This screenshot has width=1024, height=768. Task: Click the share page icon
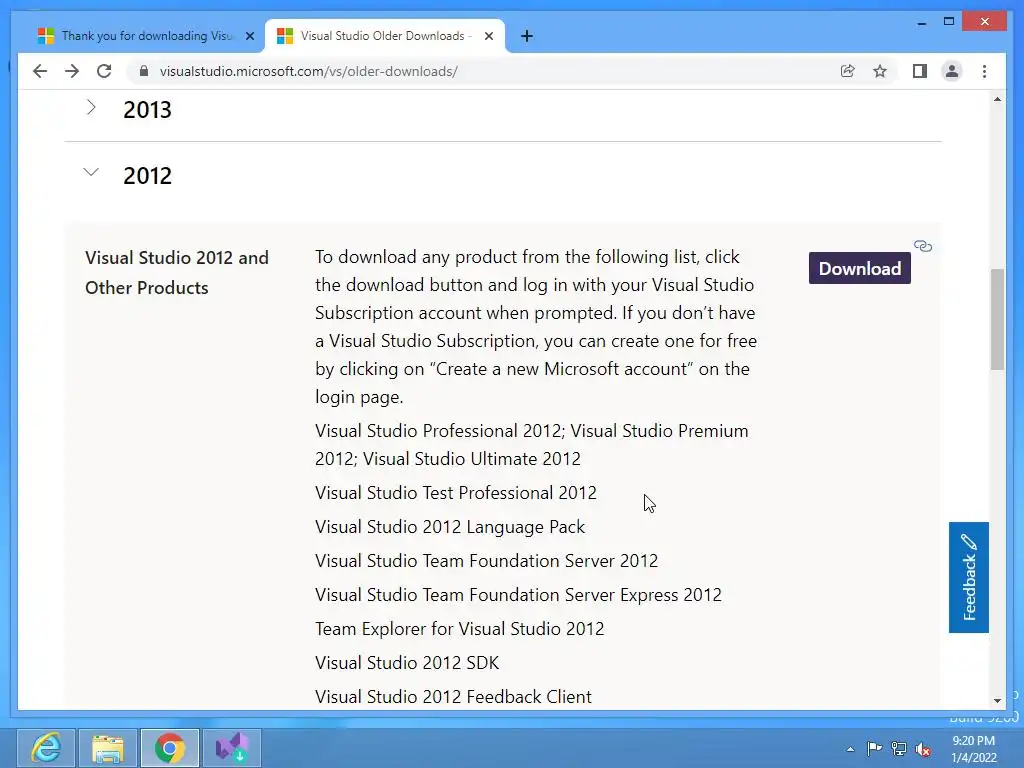pyautogui.click(x=848, y=71)
